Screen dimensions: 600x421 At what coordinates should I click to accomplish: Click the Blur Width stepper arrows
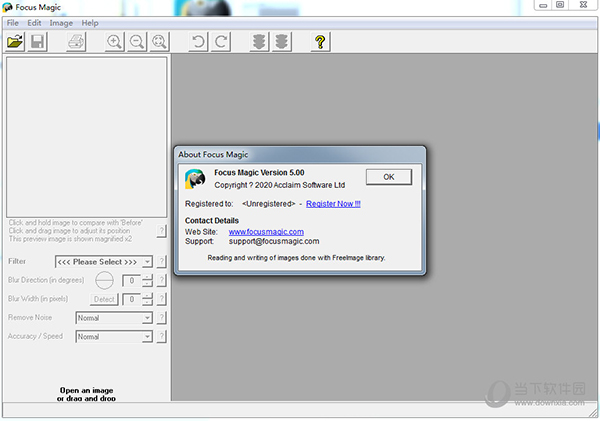click(147, 299)
